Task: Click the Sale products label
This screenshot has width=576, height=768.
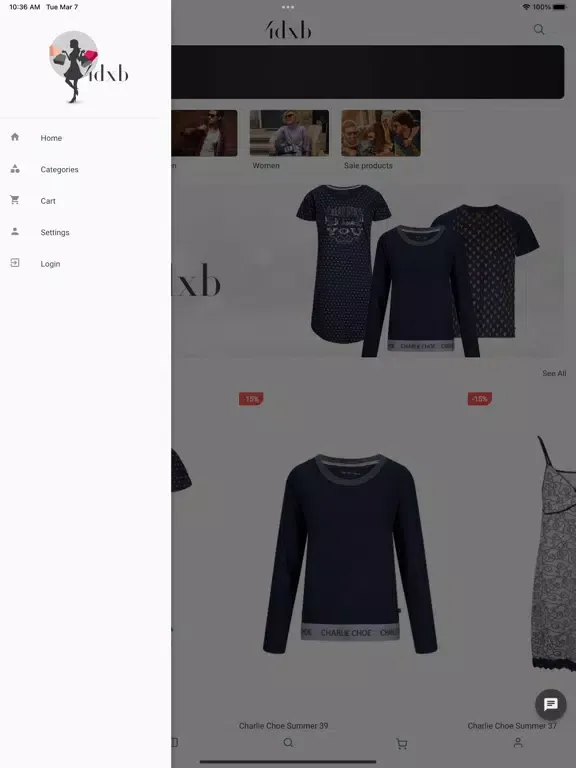Action: [368, 166]
